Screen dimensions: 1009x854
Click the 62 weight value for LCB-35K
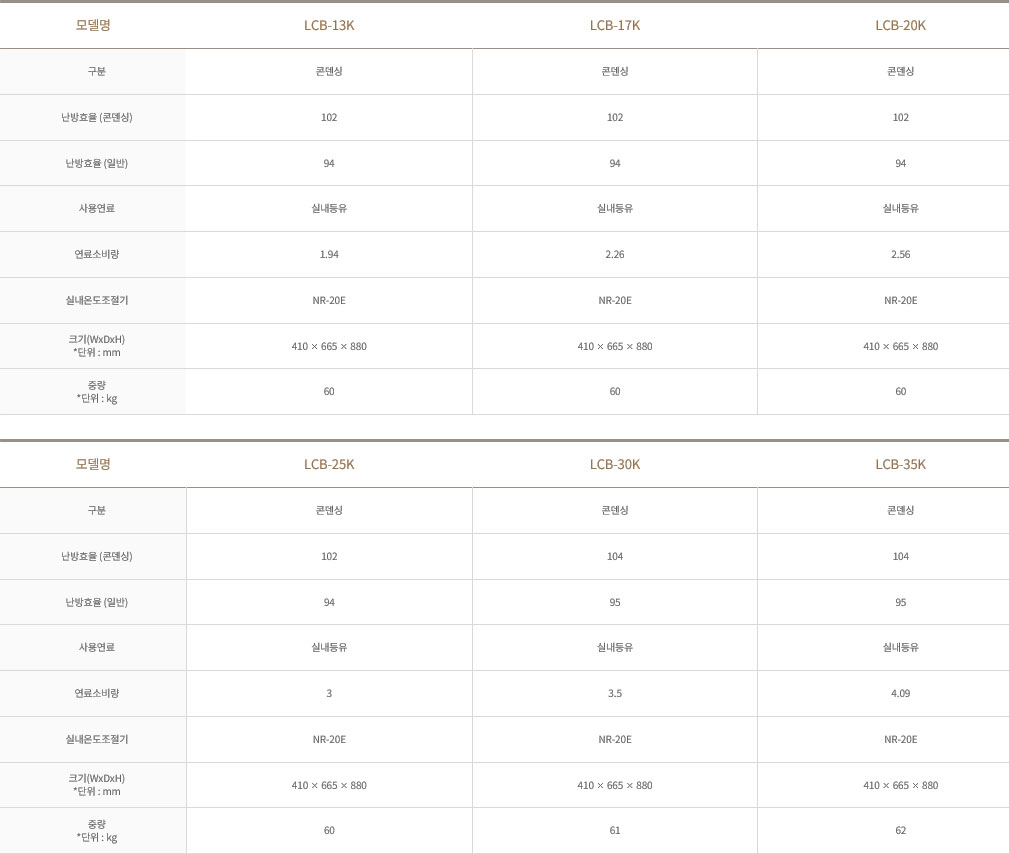(900, 830)
